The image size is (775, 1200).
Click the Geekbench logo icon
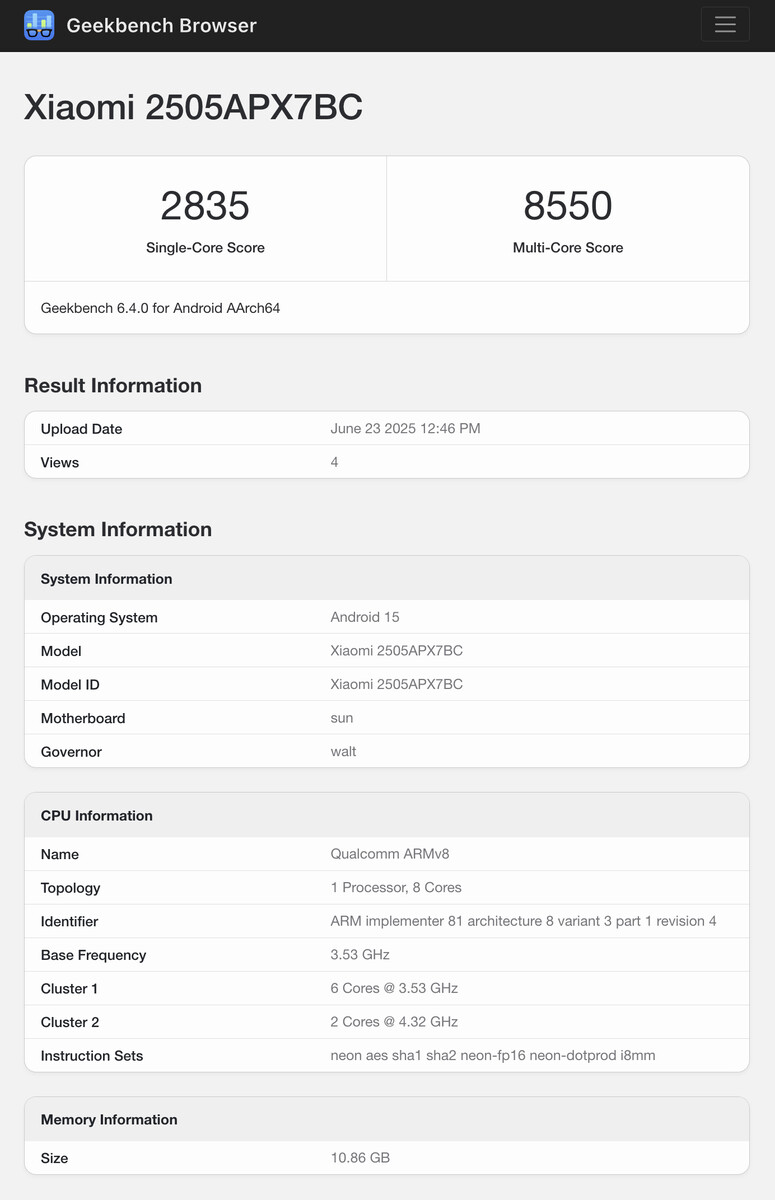[39, 25]
